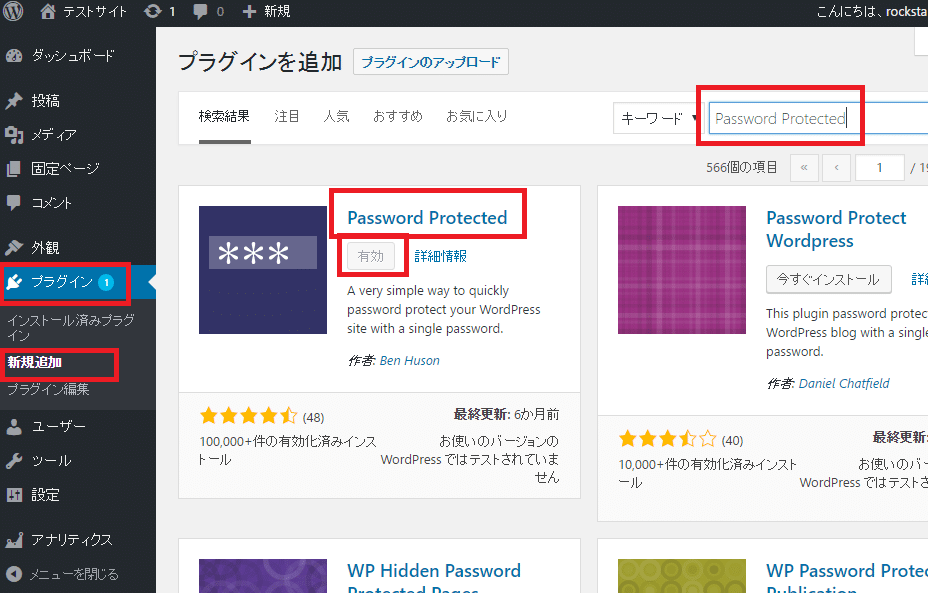Open author Ben Huson link

pos(410,360)
